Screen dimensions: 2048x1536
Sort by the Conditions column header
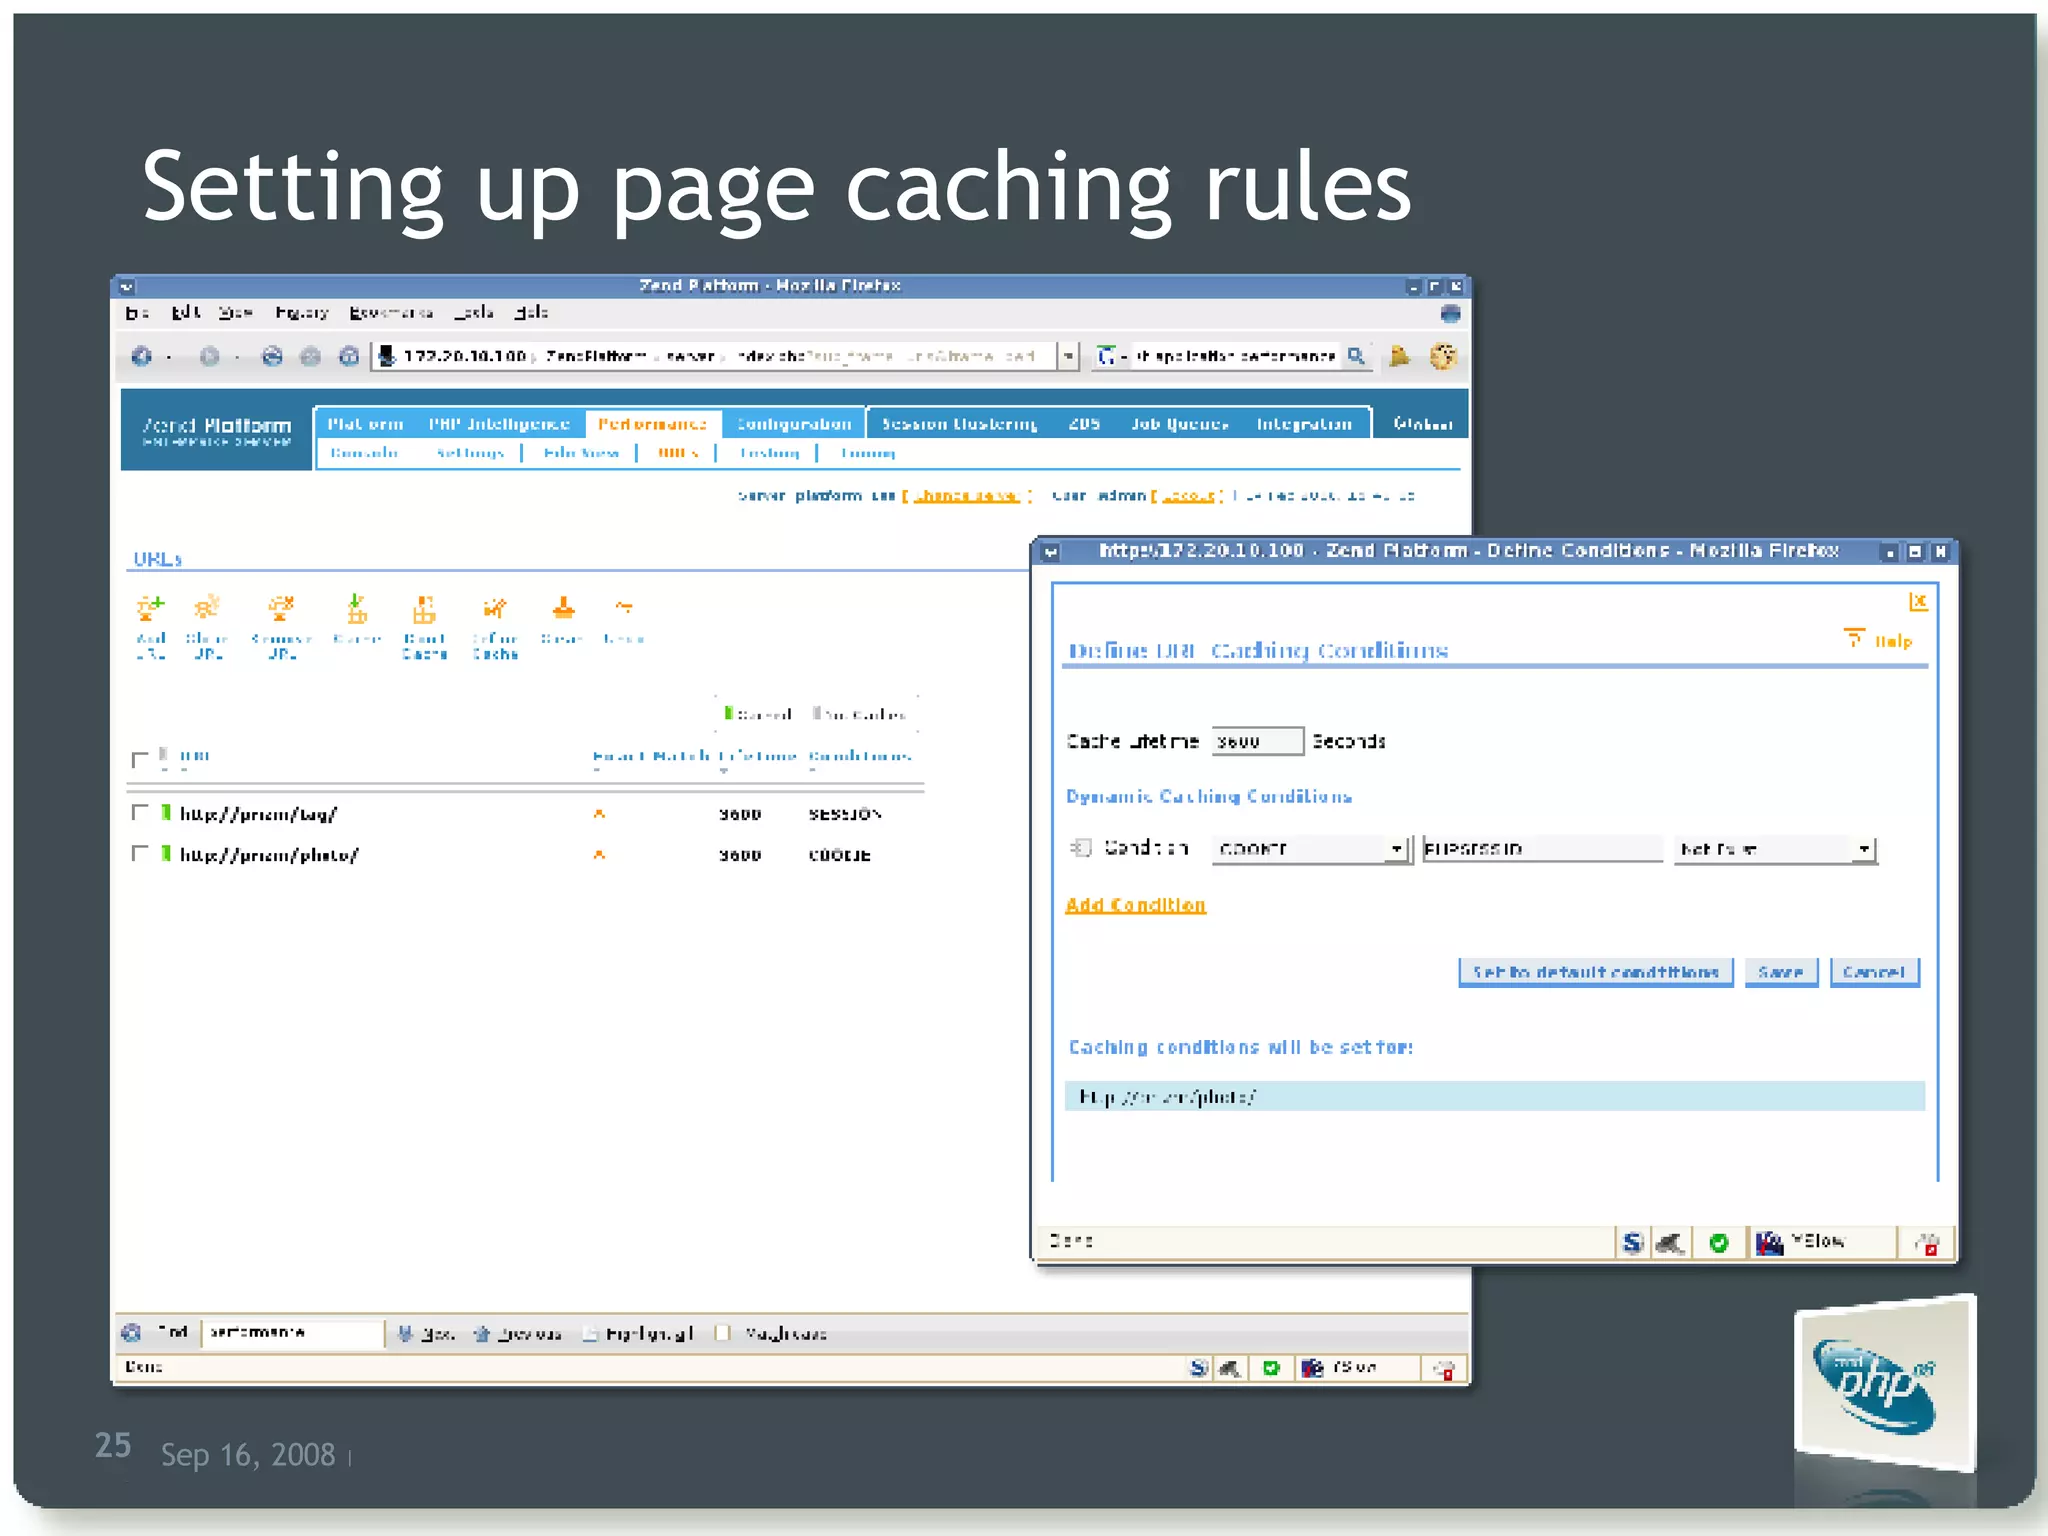[860, 756]
